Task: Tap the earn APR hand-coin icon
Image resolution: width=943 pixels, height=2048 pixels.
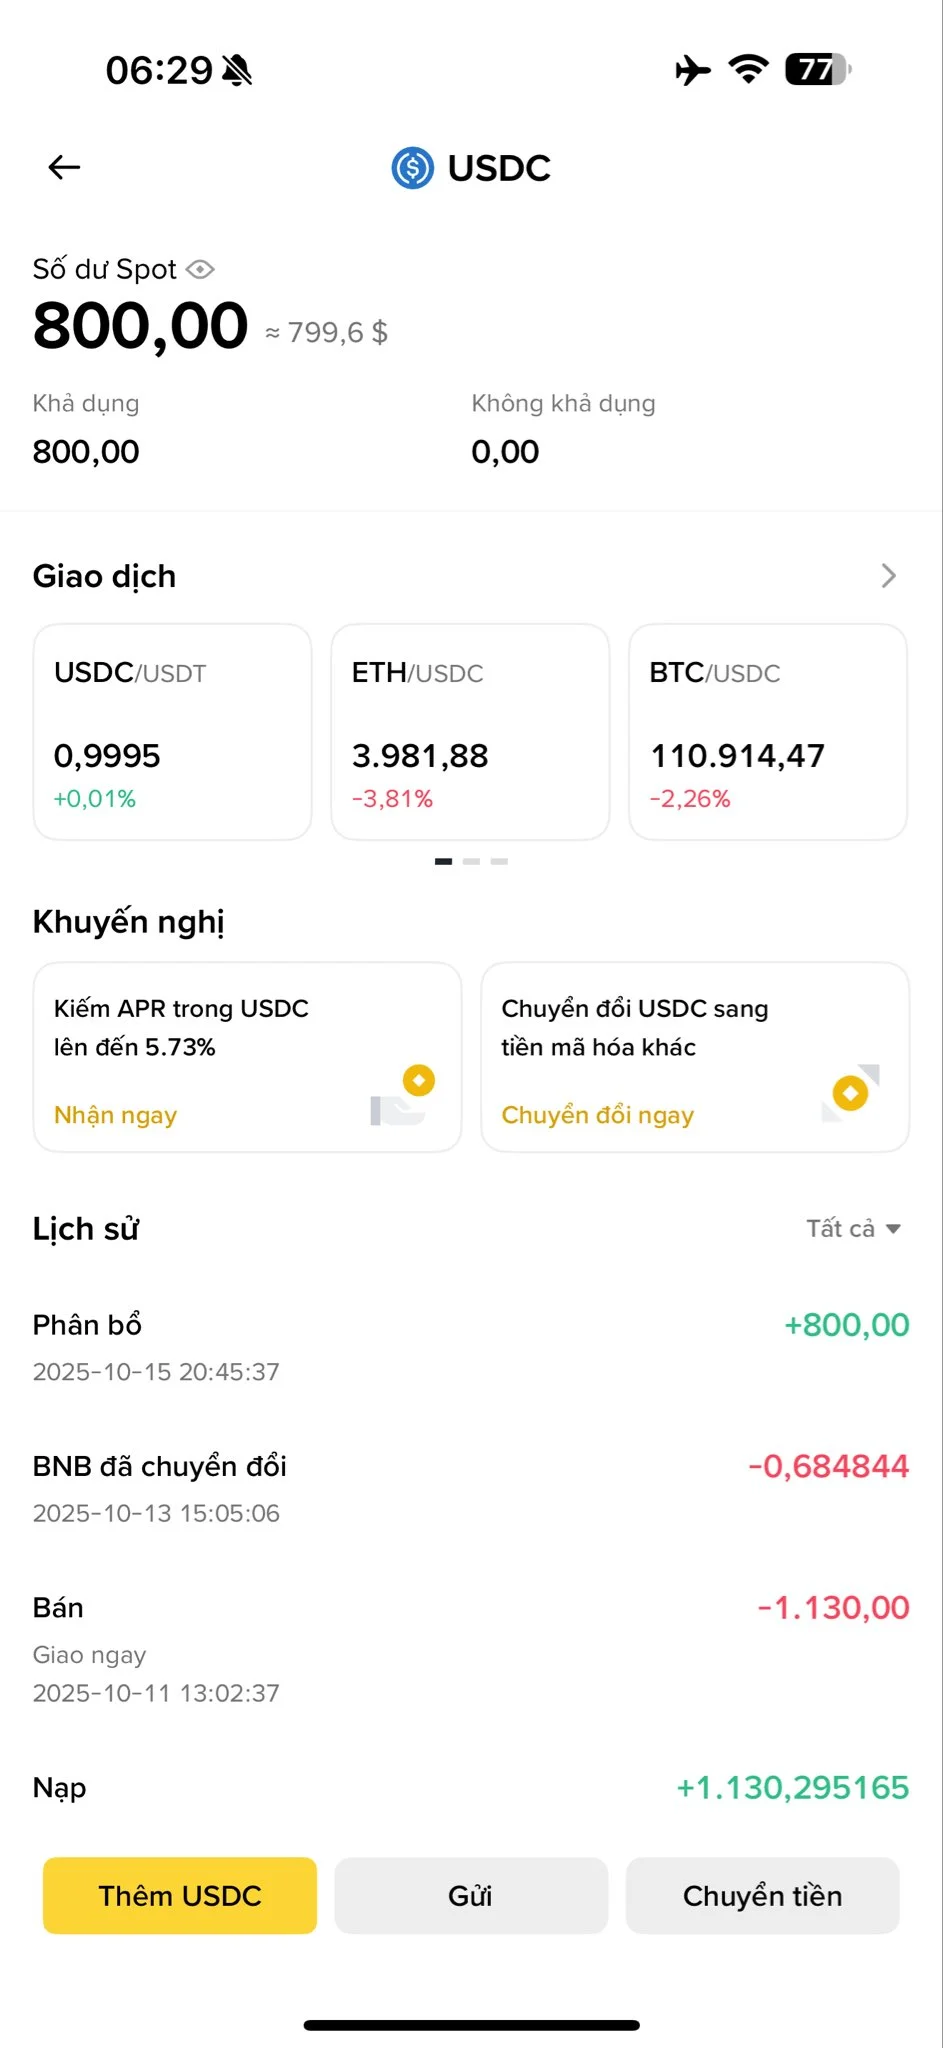Action: (403, 1097)
